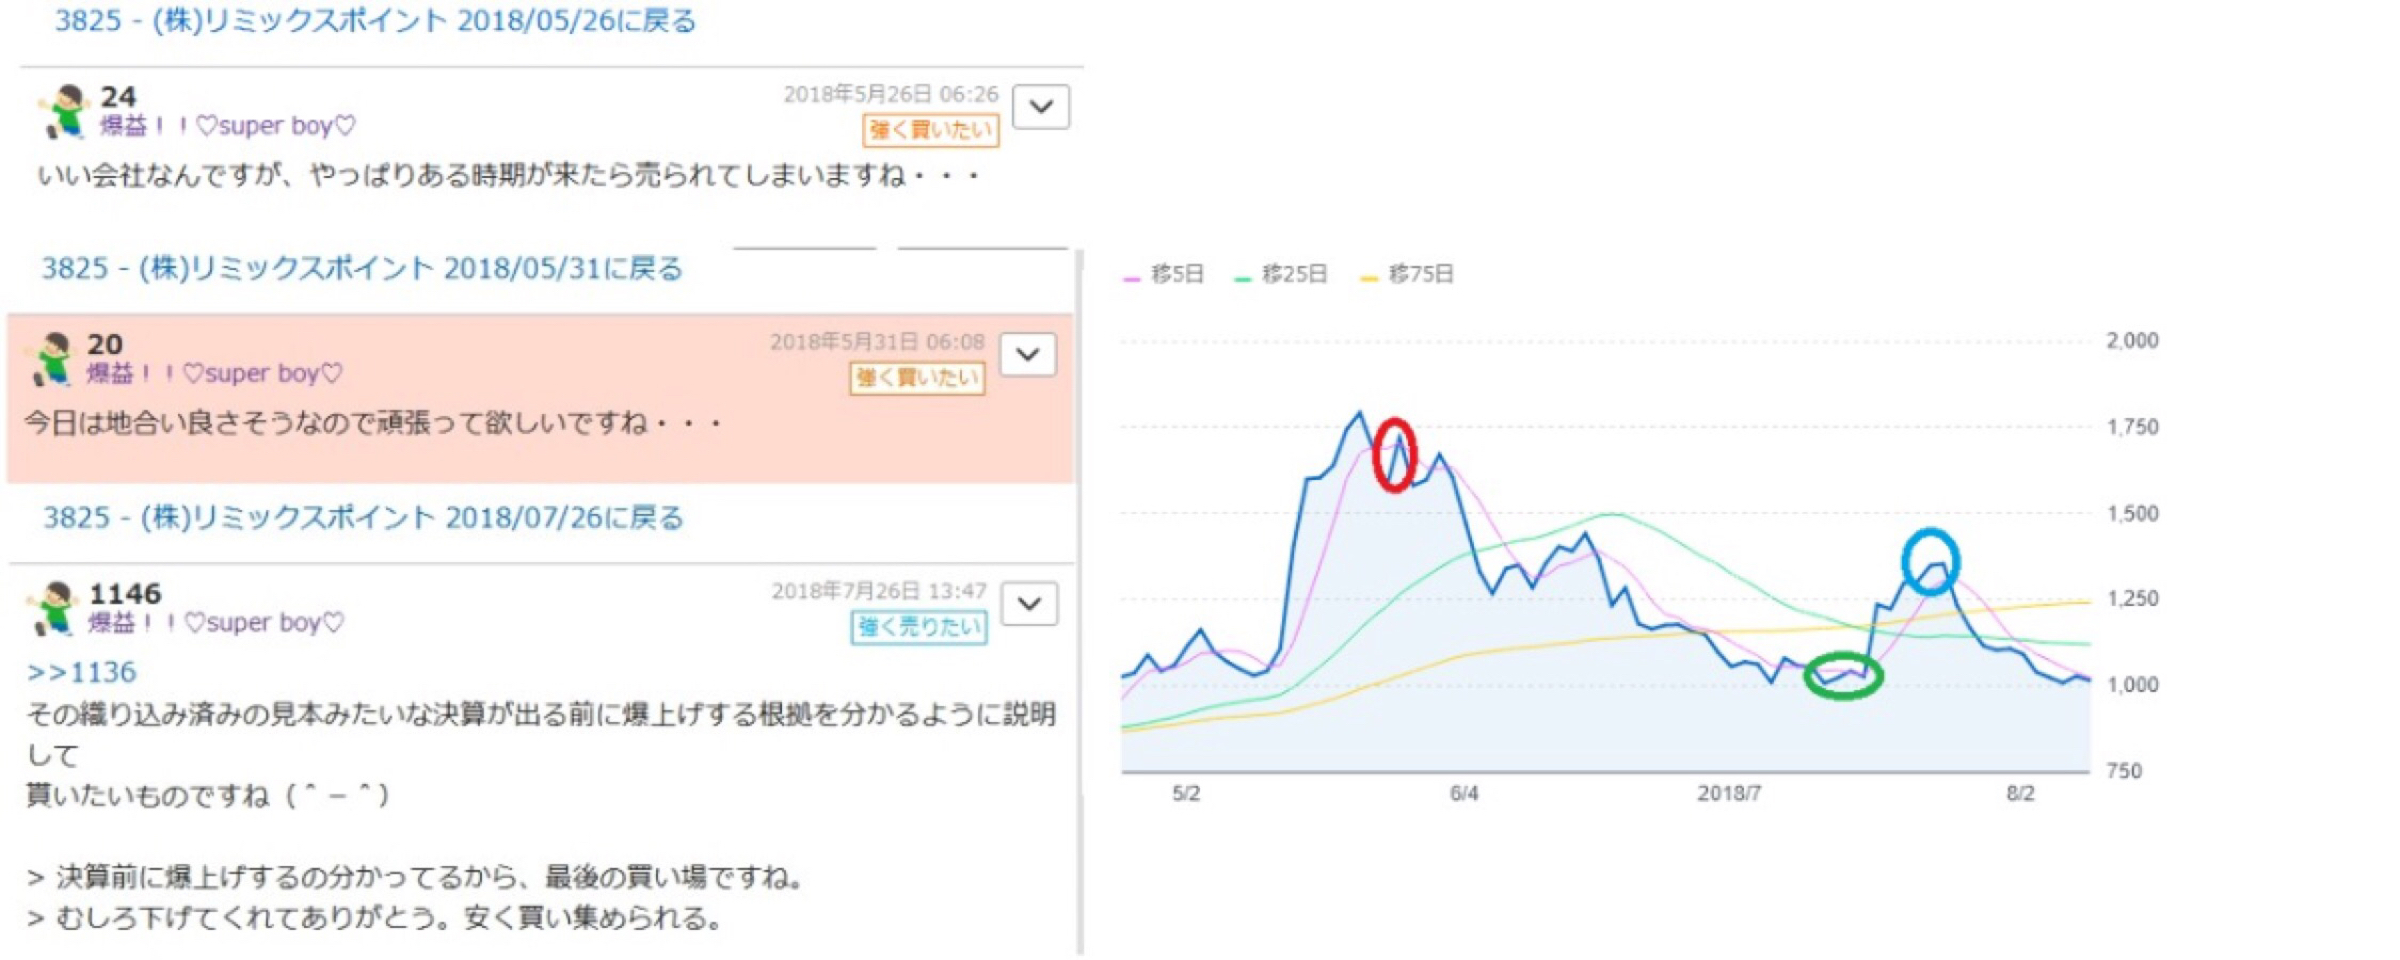Open link back to Remixpoint 2018/05/26
This screenshot has width=2400, height=960.
pos(375,20)
